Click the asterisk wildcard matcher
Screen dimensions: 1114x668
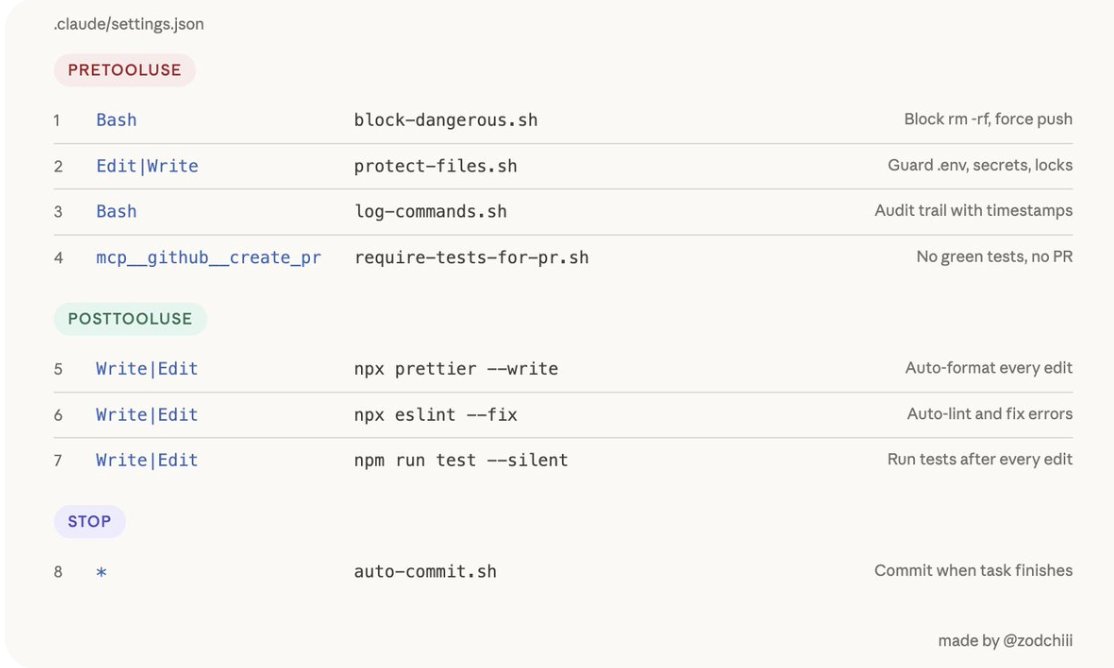click(102, 572)
